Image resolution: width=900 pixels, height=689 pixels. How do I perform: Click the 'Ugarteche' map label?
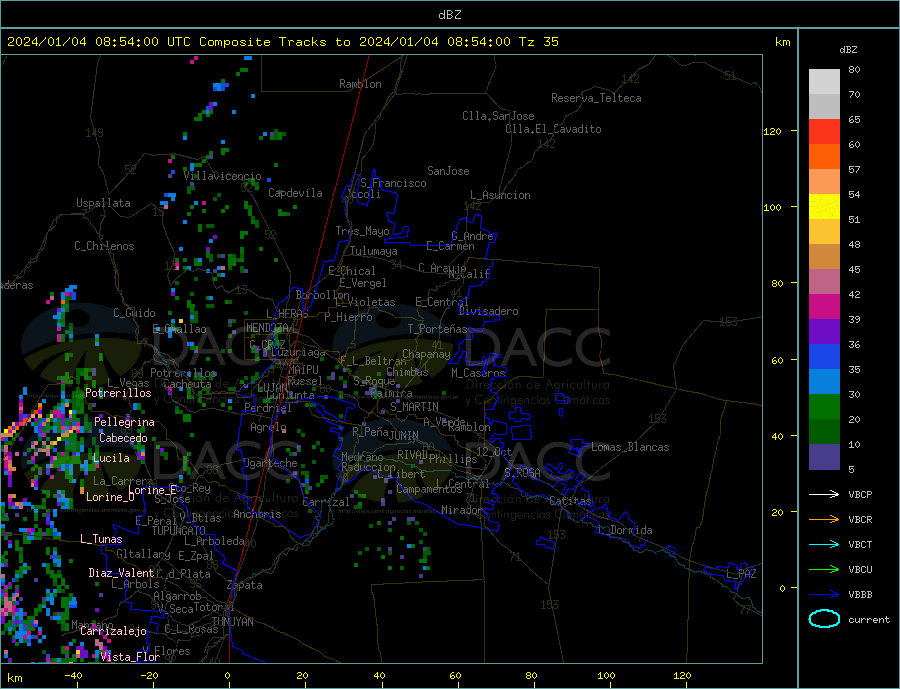pos(270,463)
